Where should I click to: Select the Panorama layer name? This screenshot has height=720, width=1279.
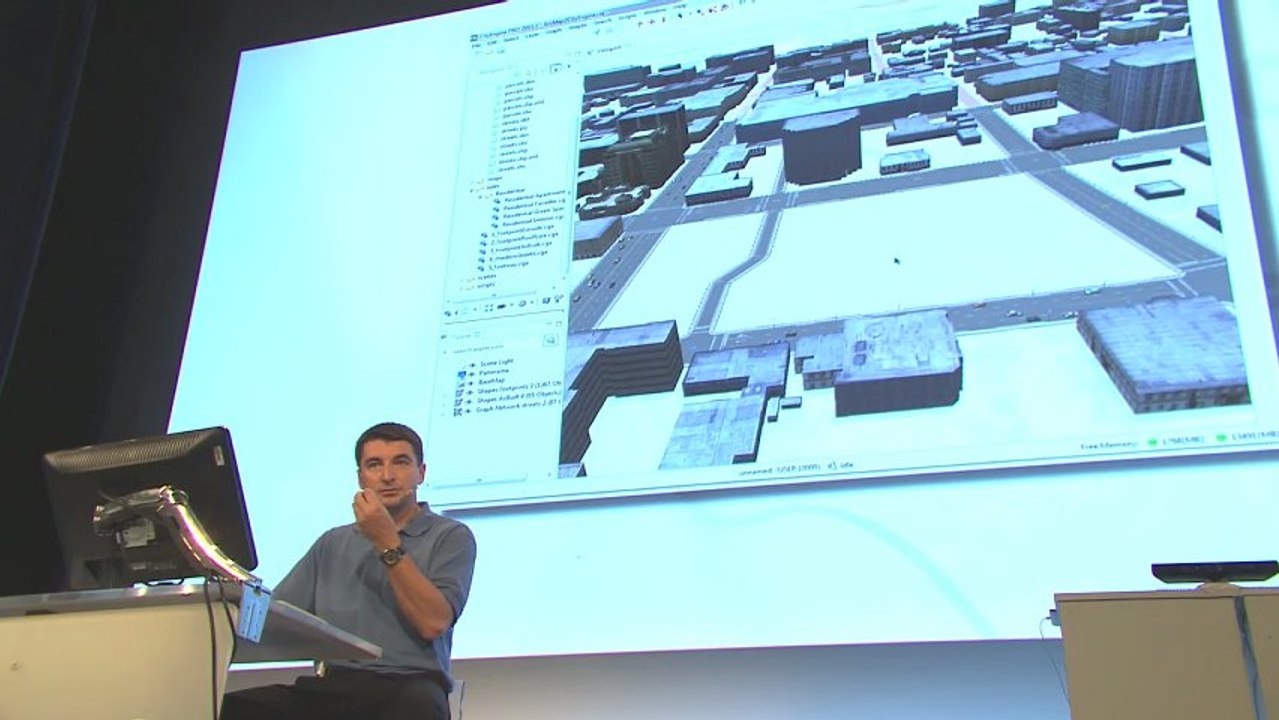pyautogui.click(x=494, y=372)
